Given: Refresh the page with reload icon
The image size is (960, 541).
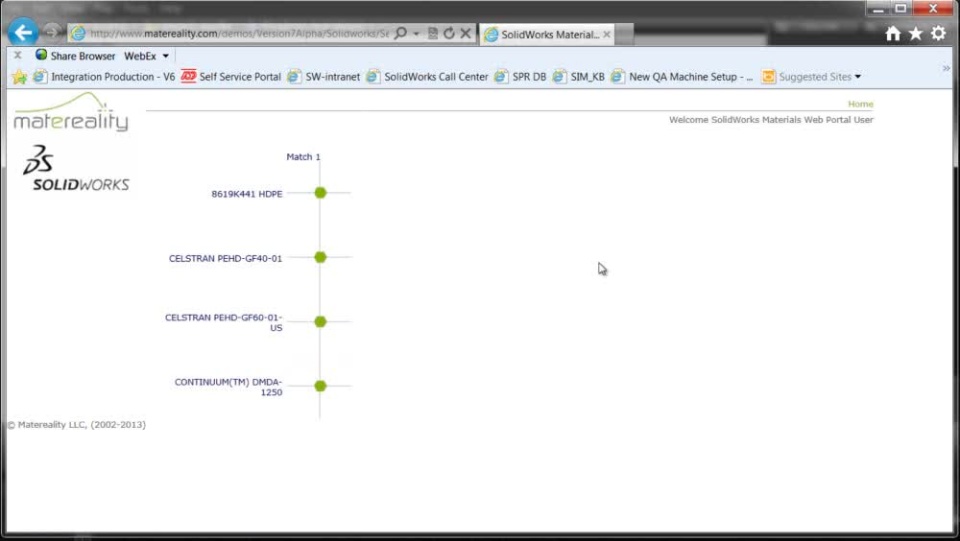Looking at the screenshot, I should (449, 33).
